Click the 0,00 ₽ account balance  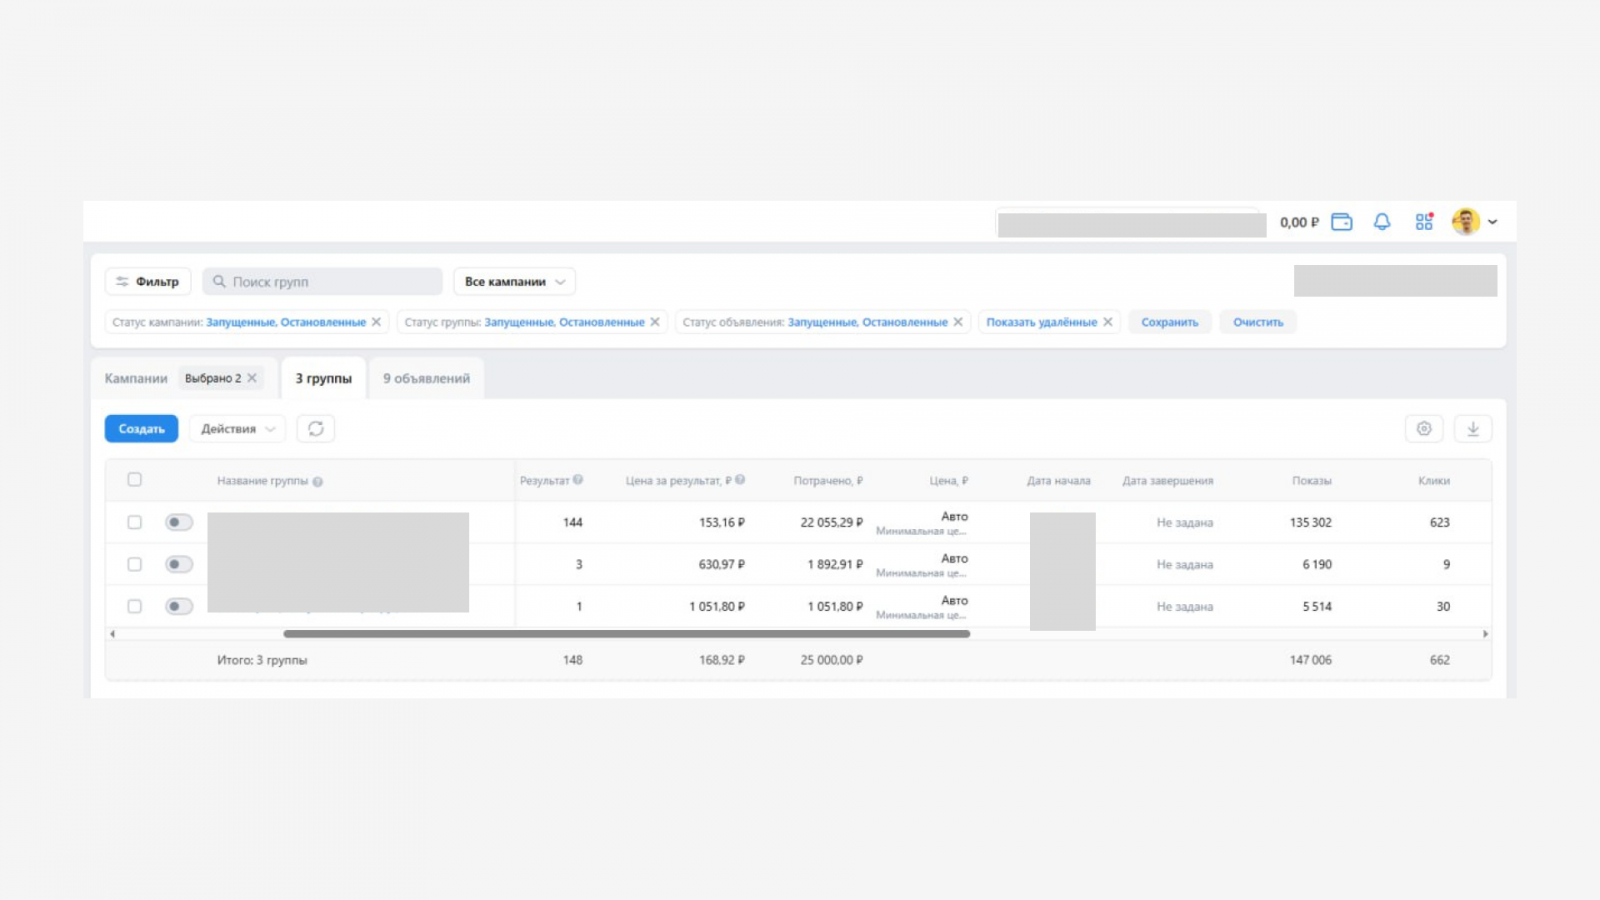1299,222
